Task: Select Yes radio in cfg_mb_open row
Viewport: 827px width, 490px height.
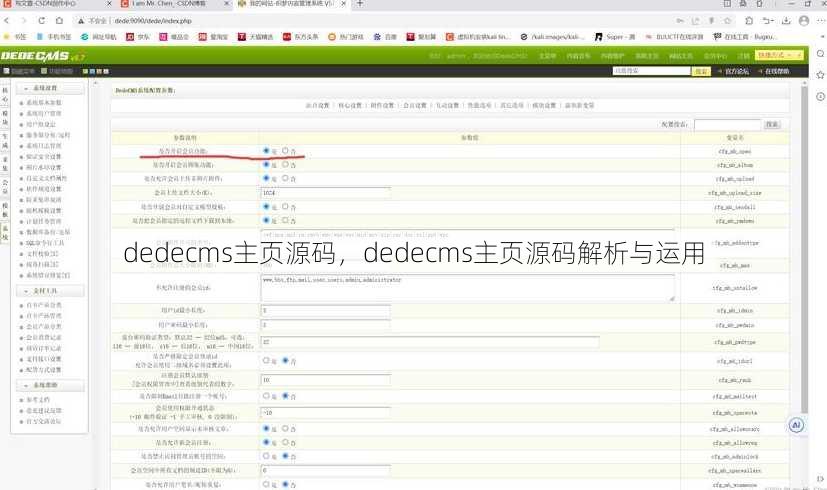Action: [266, 151]
